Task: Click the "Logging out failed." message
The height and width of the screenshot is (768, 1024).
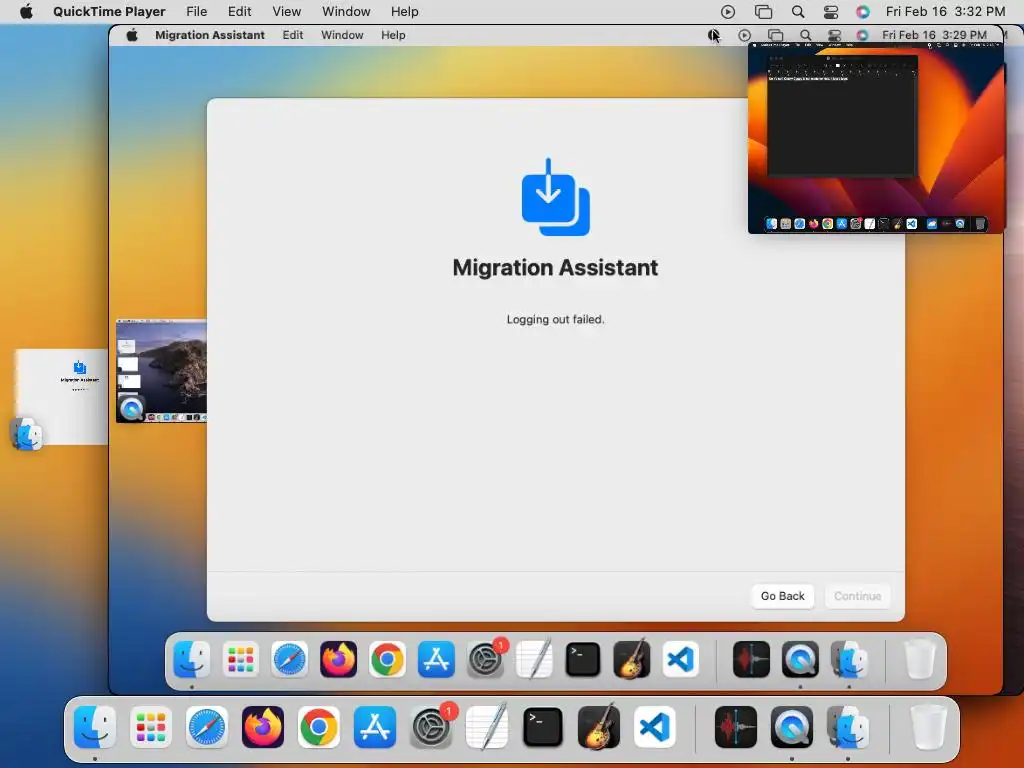Action: [x=555, y=319]
